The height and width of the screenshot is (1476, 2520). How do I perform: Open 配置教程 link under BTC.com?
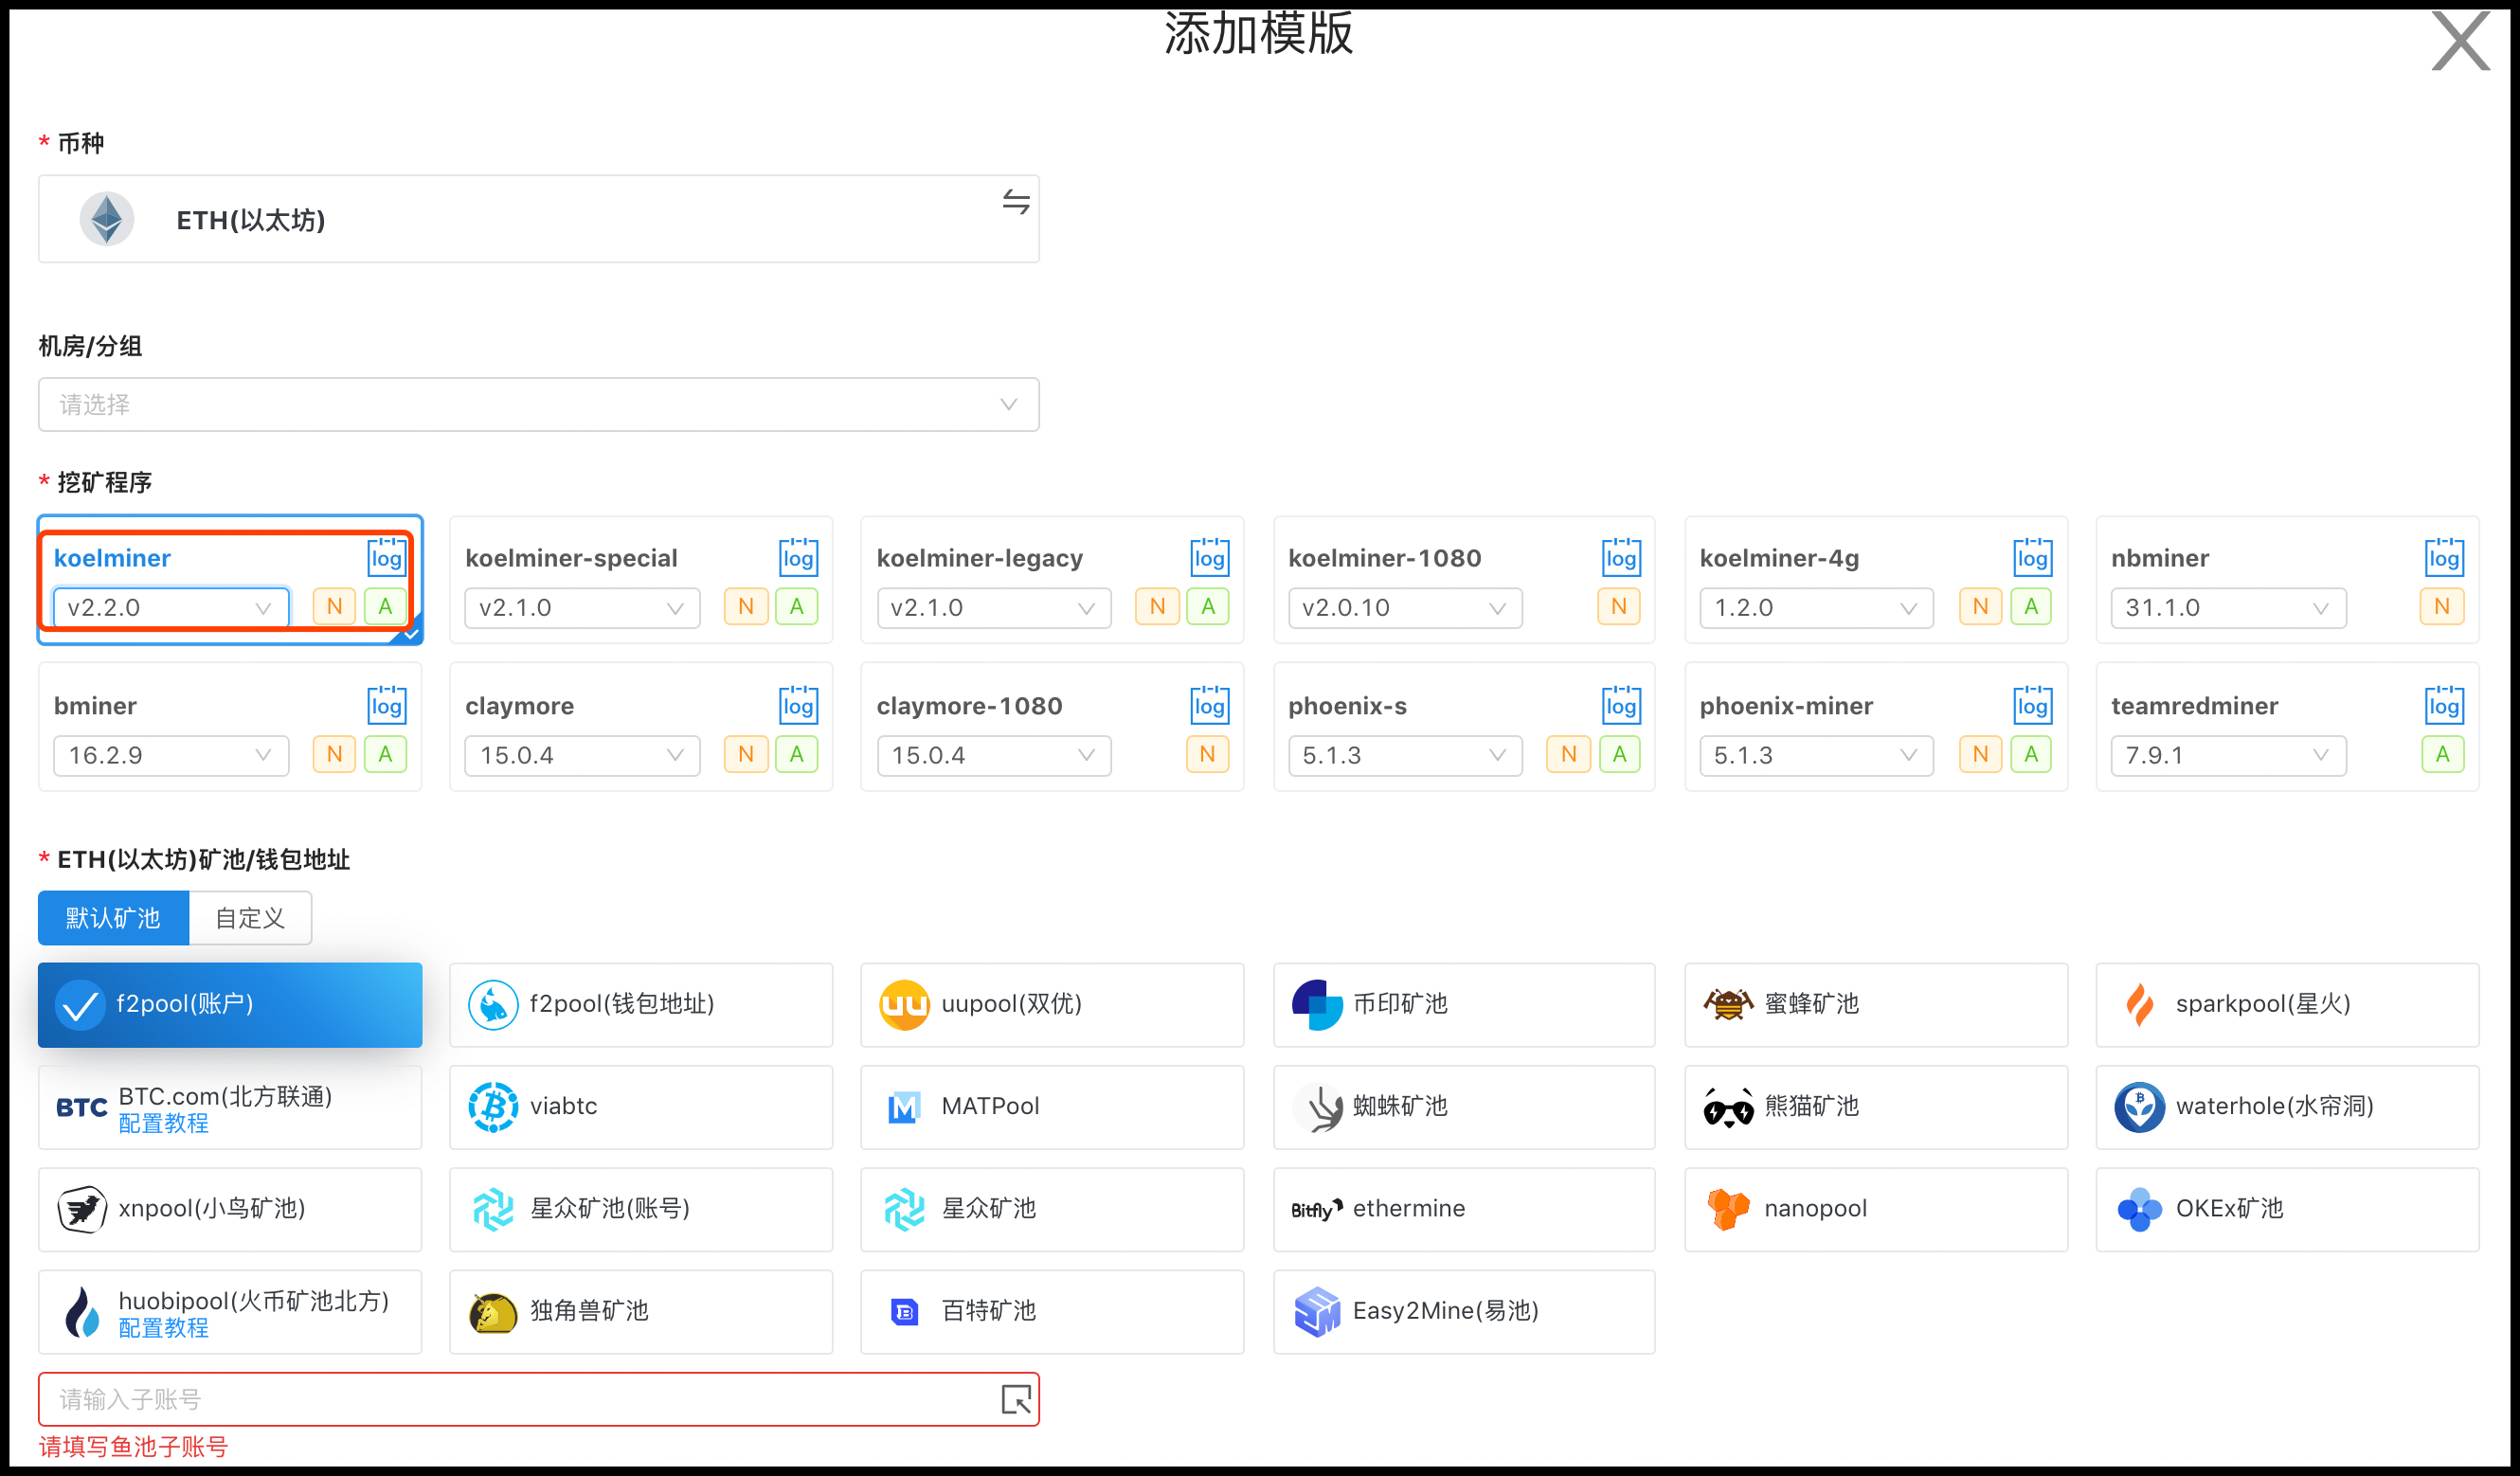[163, 1123]
